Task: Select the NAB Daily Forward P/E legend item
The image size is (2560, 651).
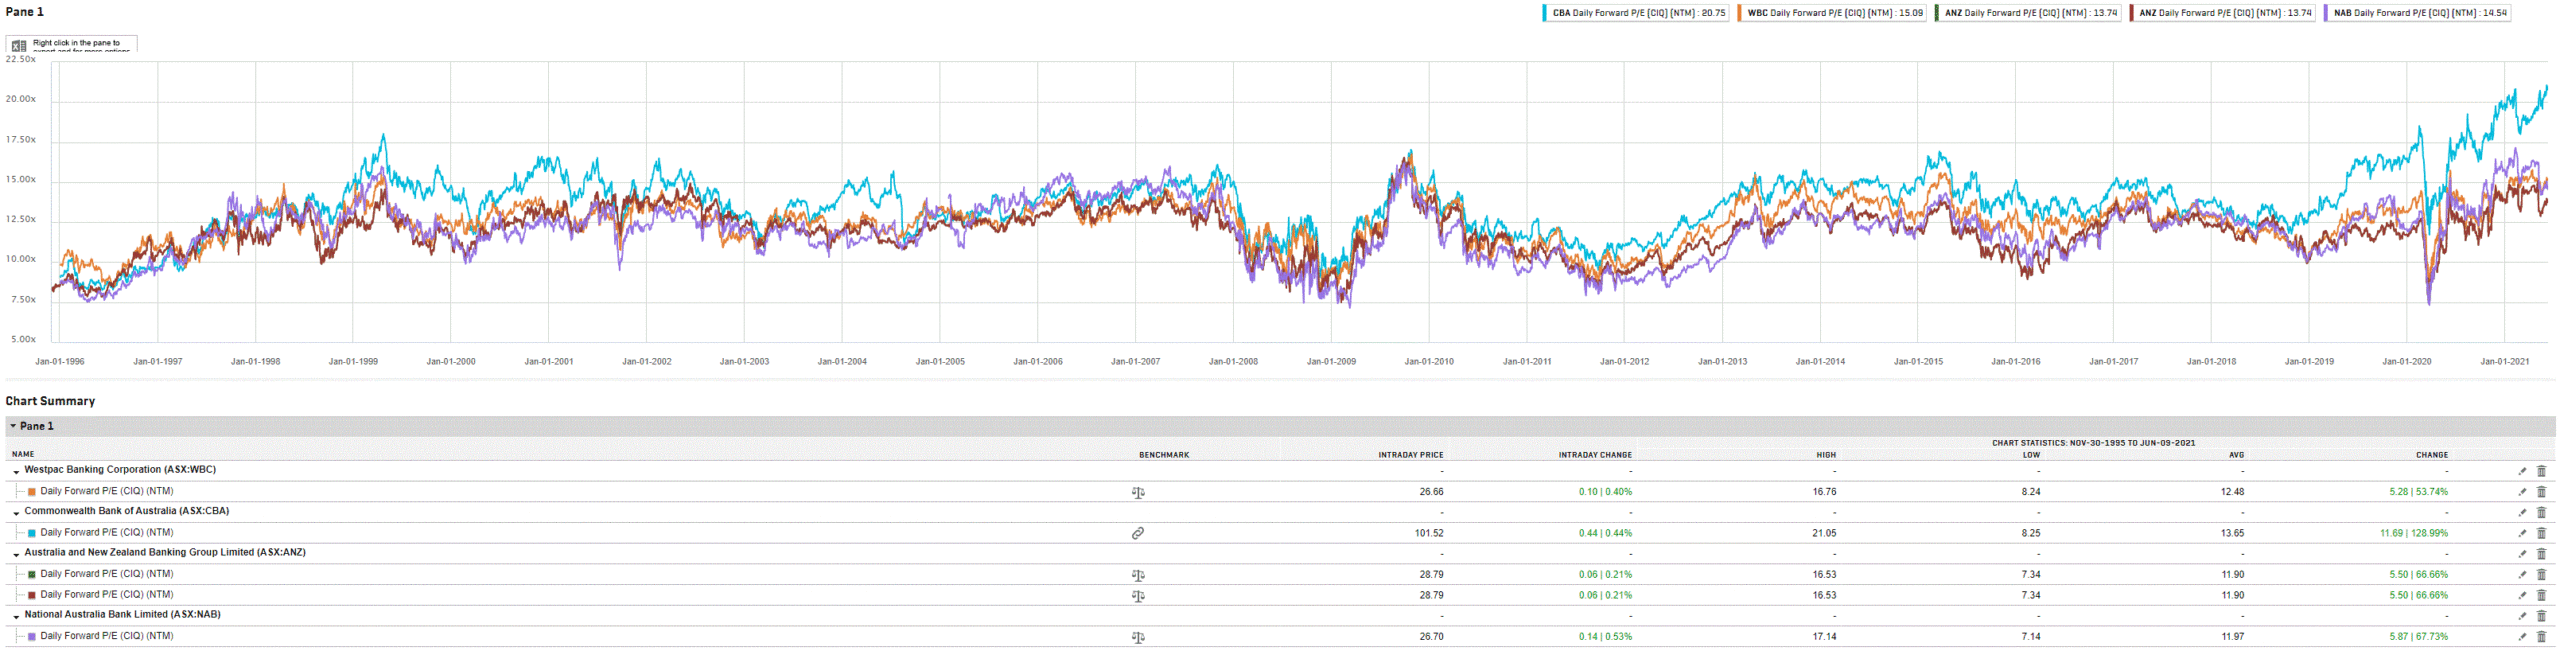Action: point(2417,13)
